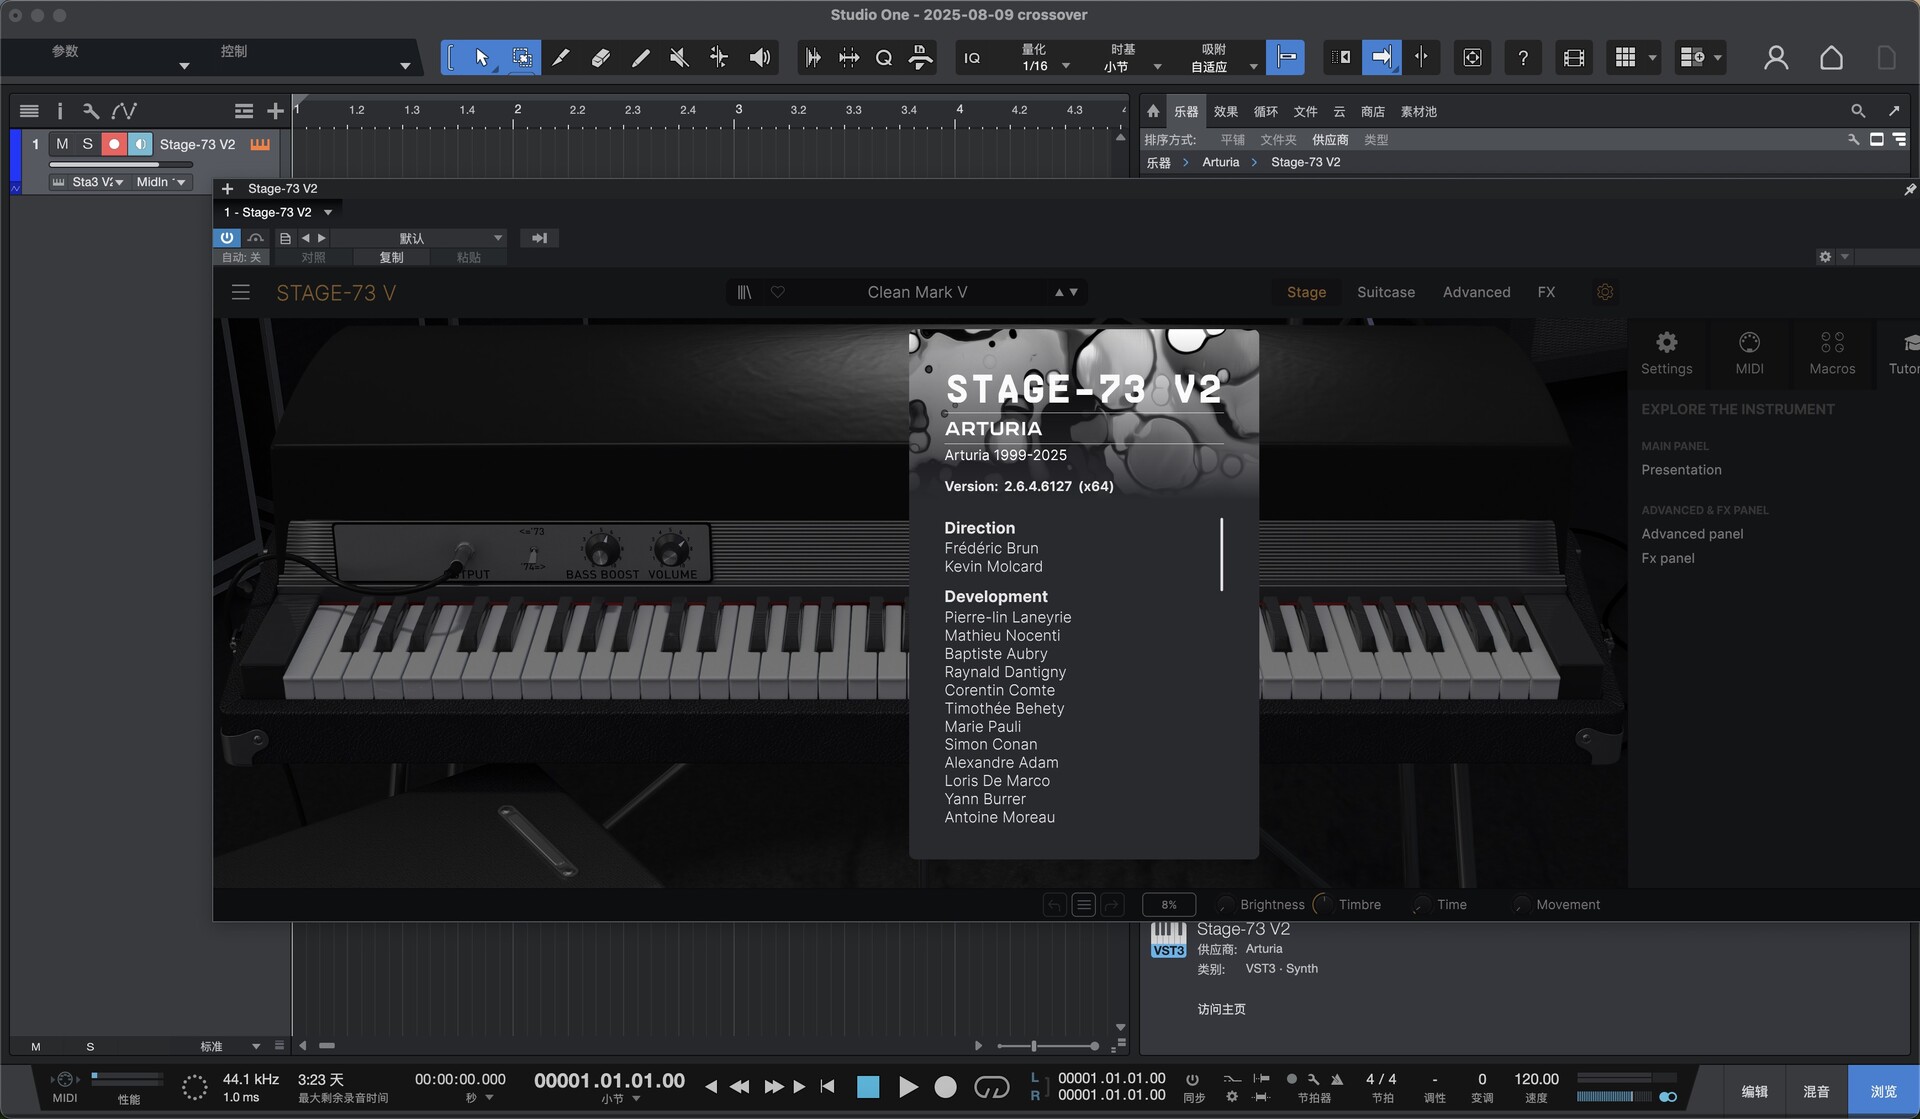Open the MIDI side panel tab
This screenshot has height=1119, width=1920.
click(x=1749, y=353)
